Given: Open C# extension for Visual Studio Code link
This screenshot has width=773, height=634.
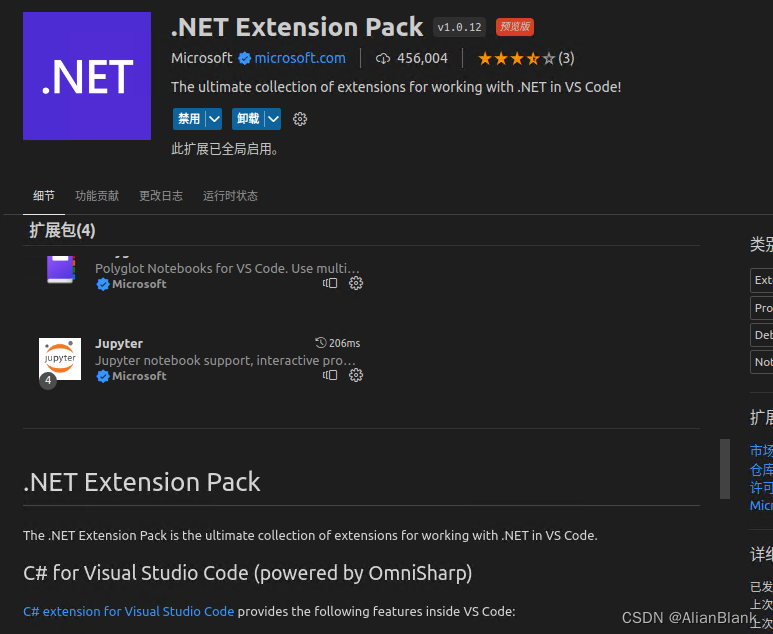Looking at the screenshot, I should (129, 611).
